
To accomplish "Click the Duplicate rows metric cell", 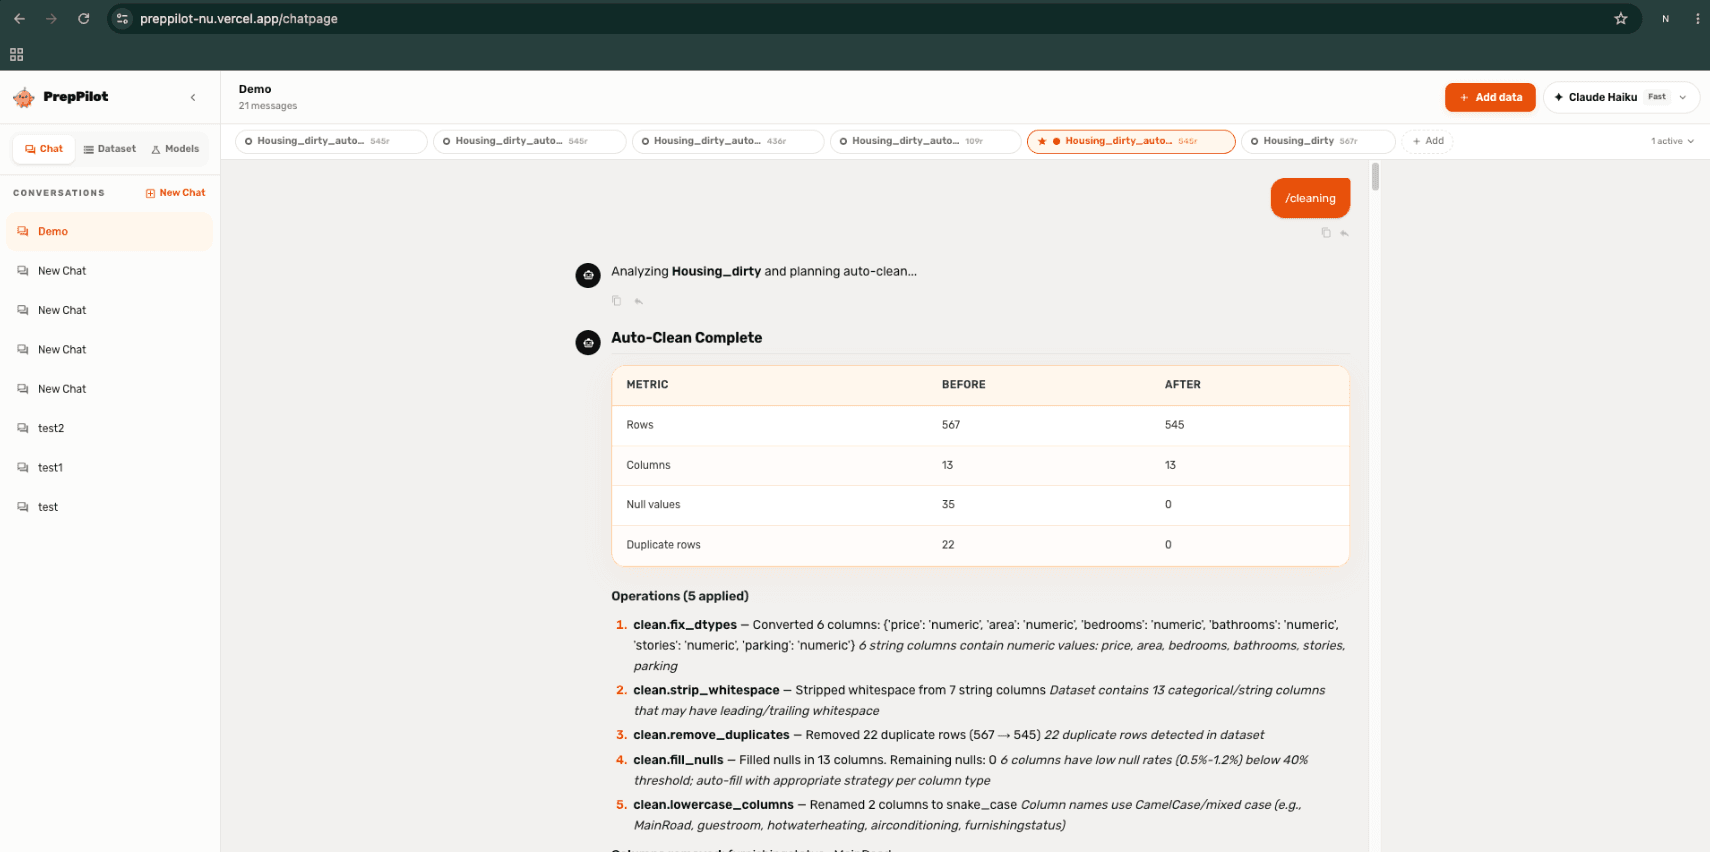I will tap(663, 545).
